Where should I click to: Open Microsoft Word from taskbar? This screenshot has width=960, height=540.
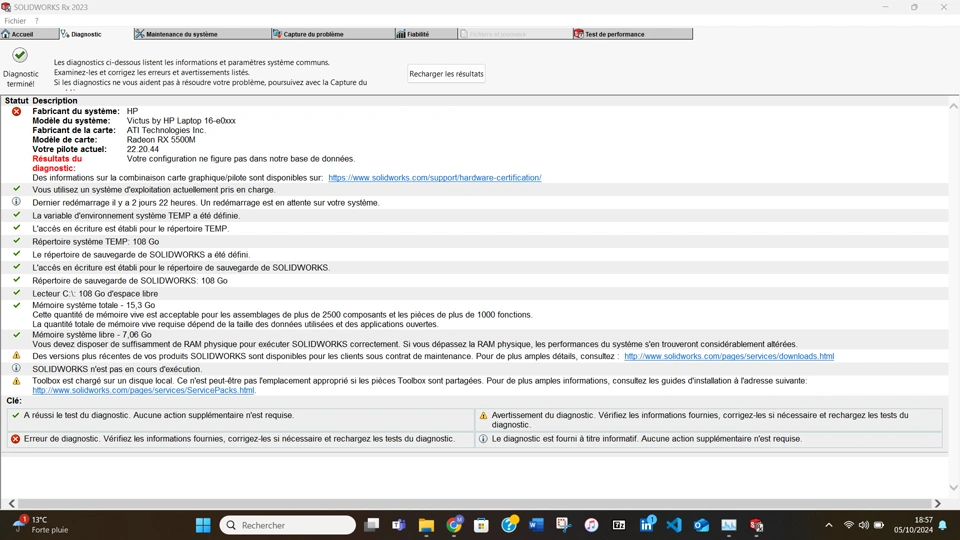(536, 525)
